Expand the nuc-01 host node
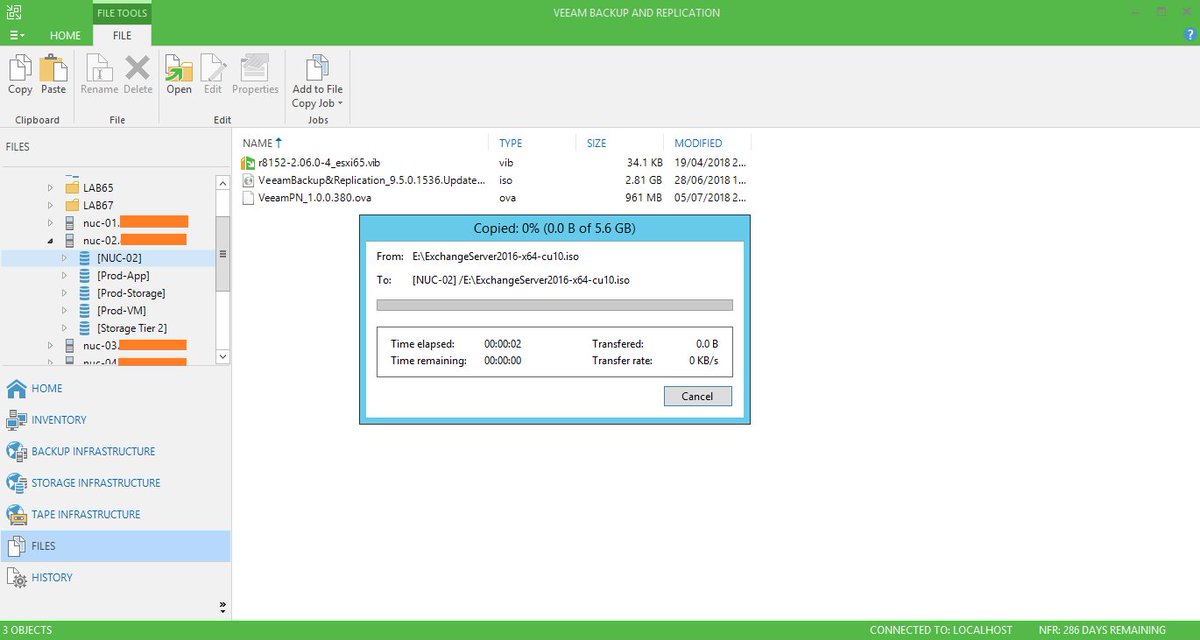1200x640 pixels. pos(51,223)
